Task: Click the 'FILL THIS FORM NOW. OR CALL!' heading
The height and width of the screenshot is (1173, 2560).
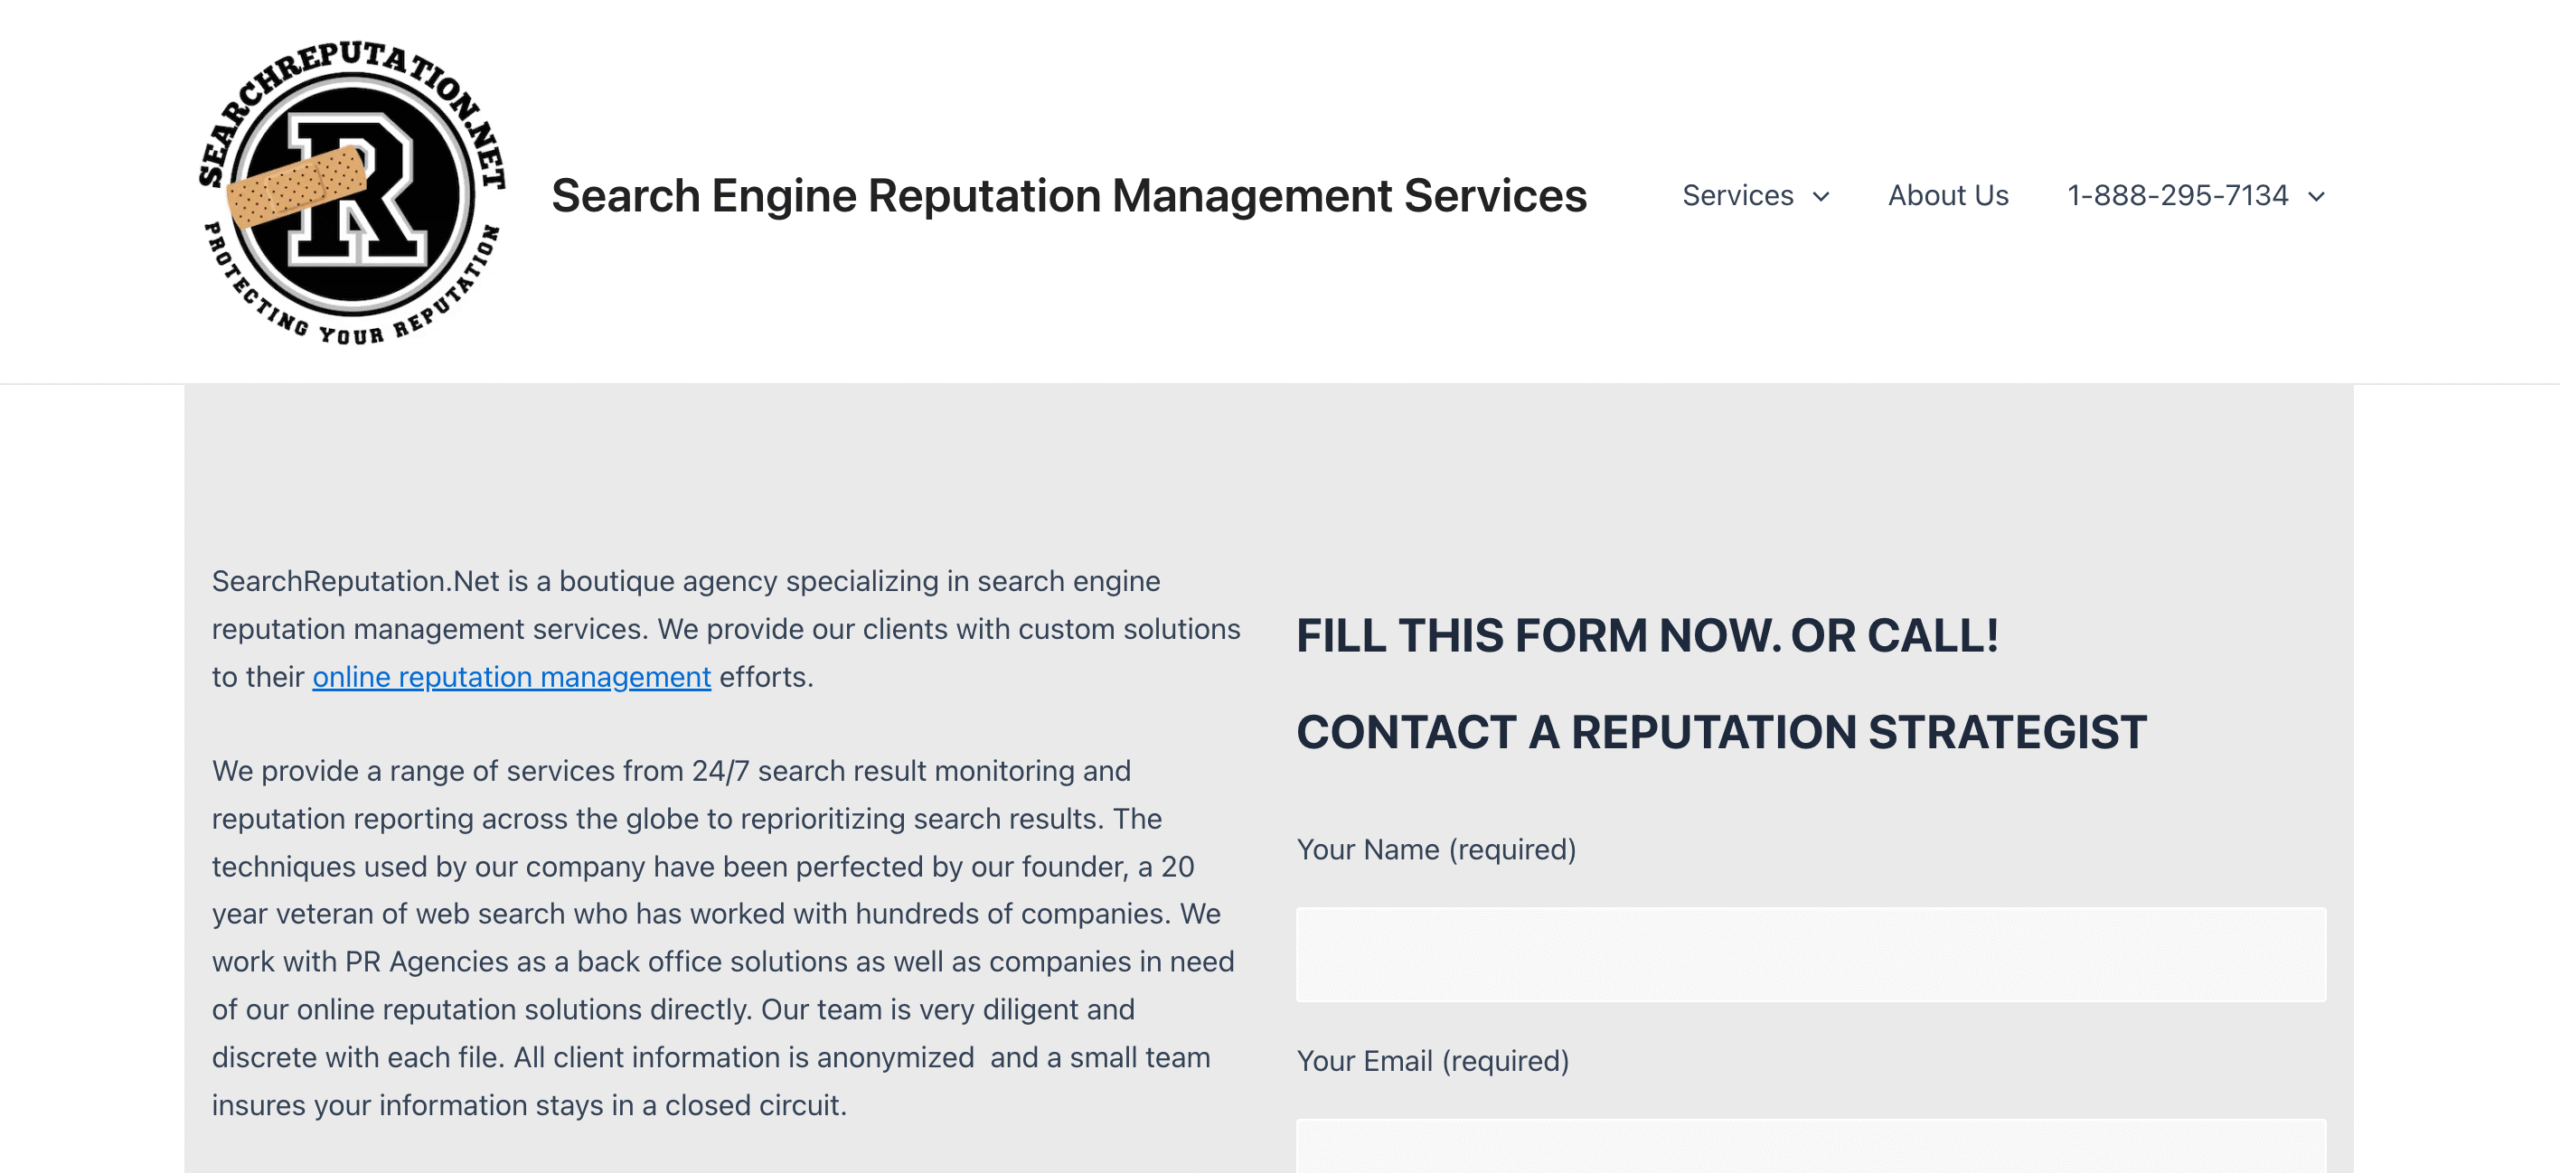Action: (x=1647, y=636)
